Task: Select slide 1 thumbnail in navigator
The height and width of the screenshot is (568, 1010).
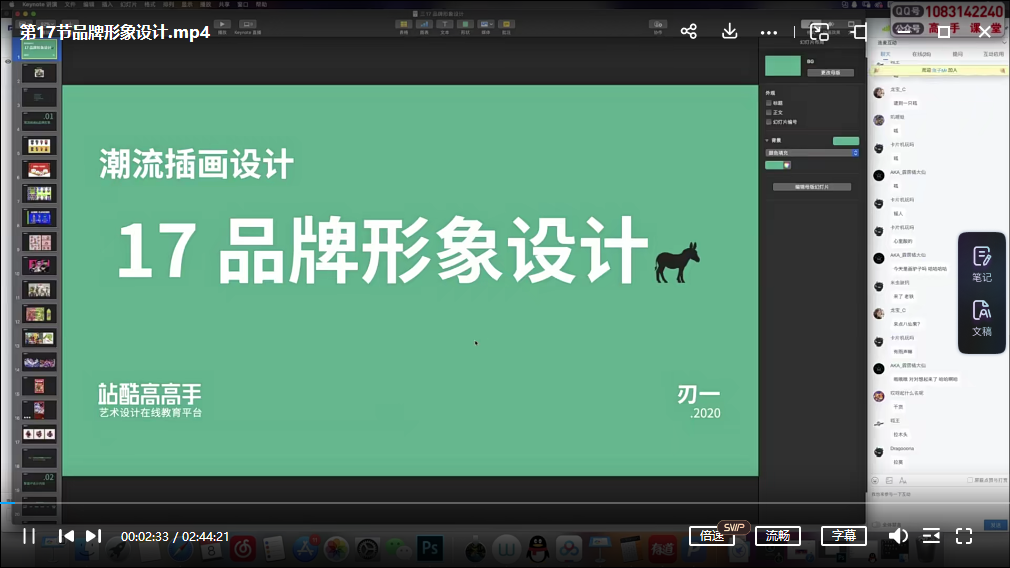Action: (x=39, y=49)
